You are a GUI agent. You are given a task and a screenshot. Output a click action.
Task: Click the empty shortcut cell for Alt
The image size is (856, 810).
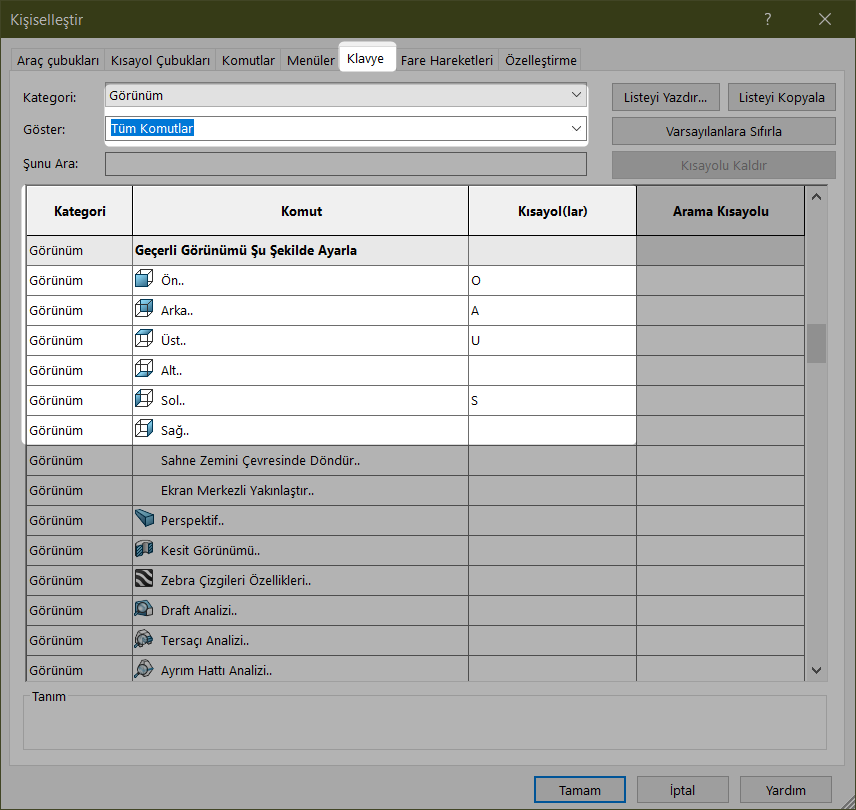click(552, 371)
